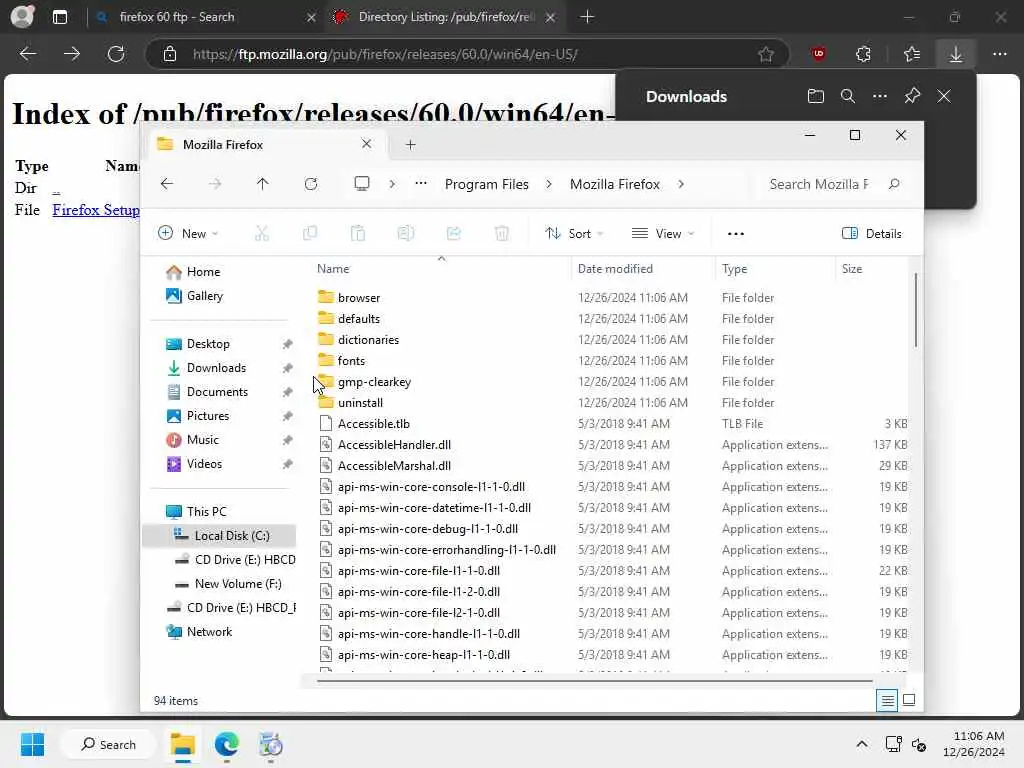
Task: Click the Edge Downloads toolbar button
Action: pos(955,54)
